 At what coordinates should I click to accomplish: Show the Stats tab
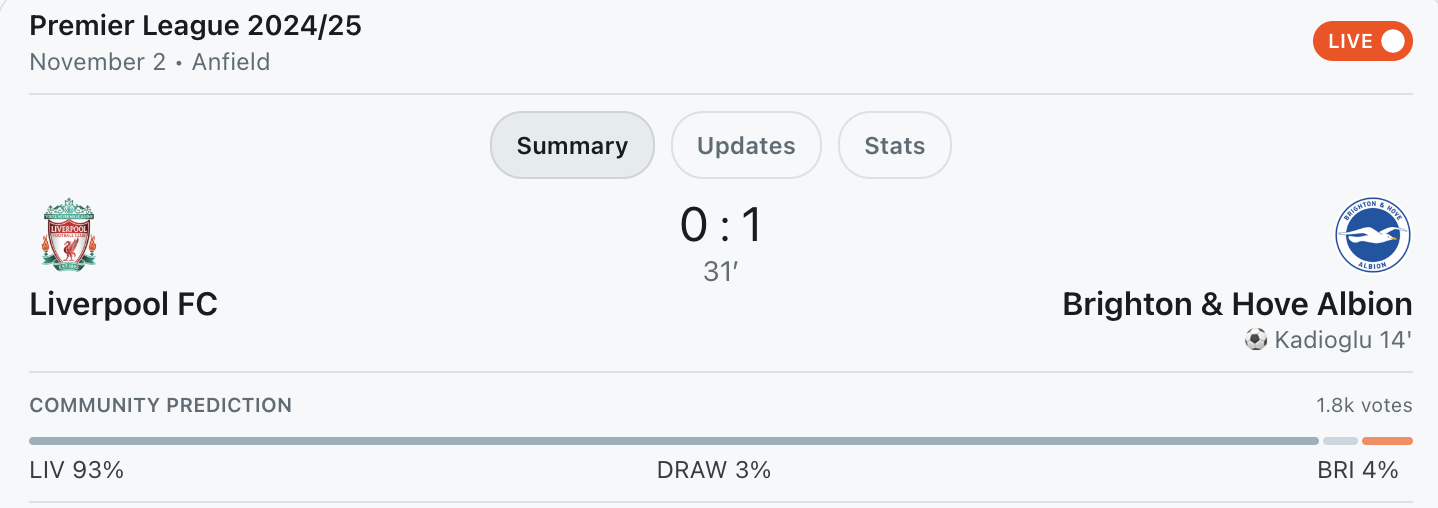coord(894,145)
